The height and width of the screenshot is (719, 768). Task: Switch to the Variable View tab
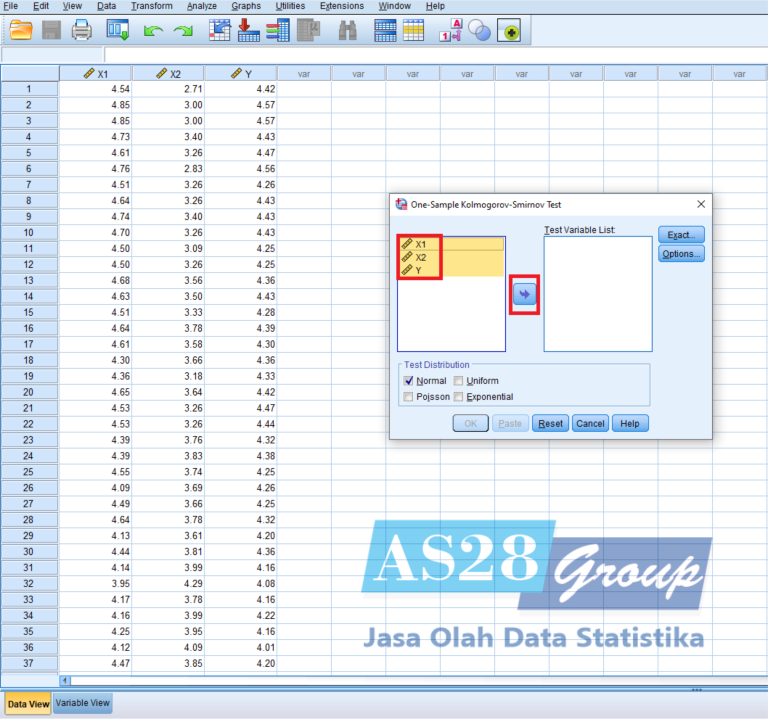click(x=83, y=703)
